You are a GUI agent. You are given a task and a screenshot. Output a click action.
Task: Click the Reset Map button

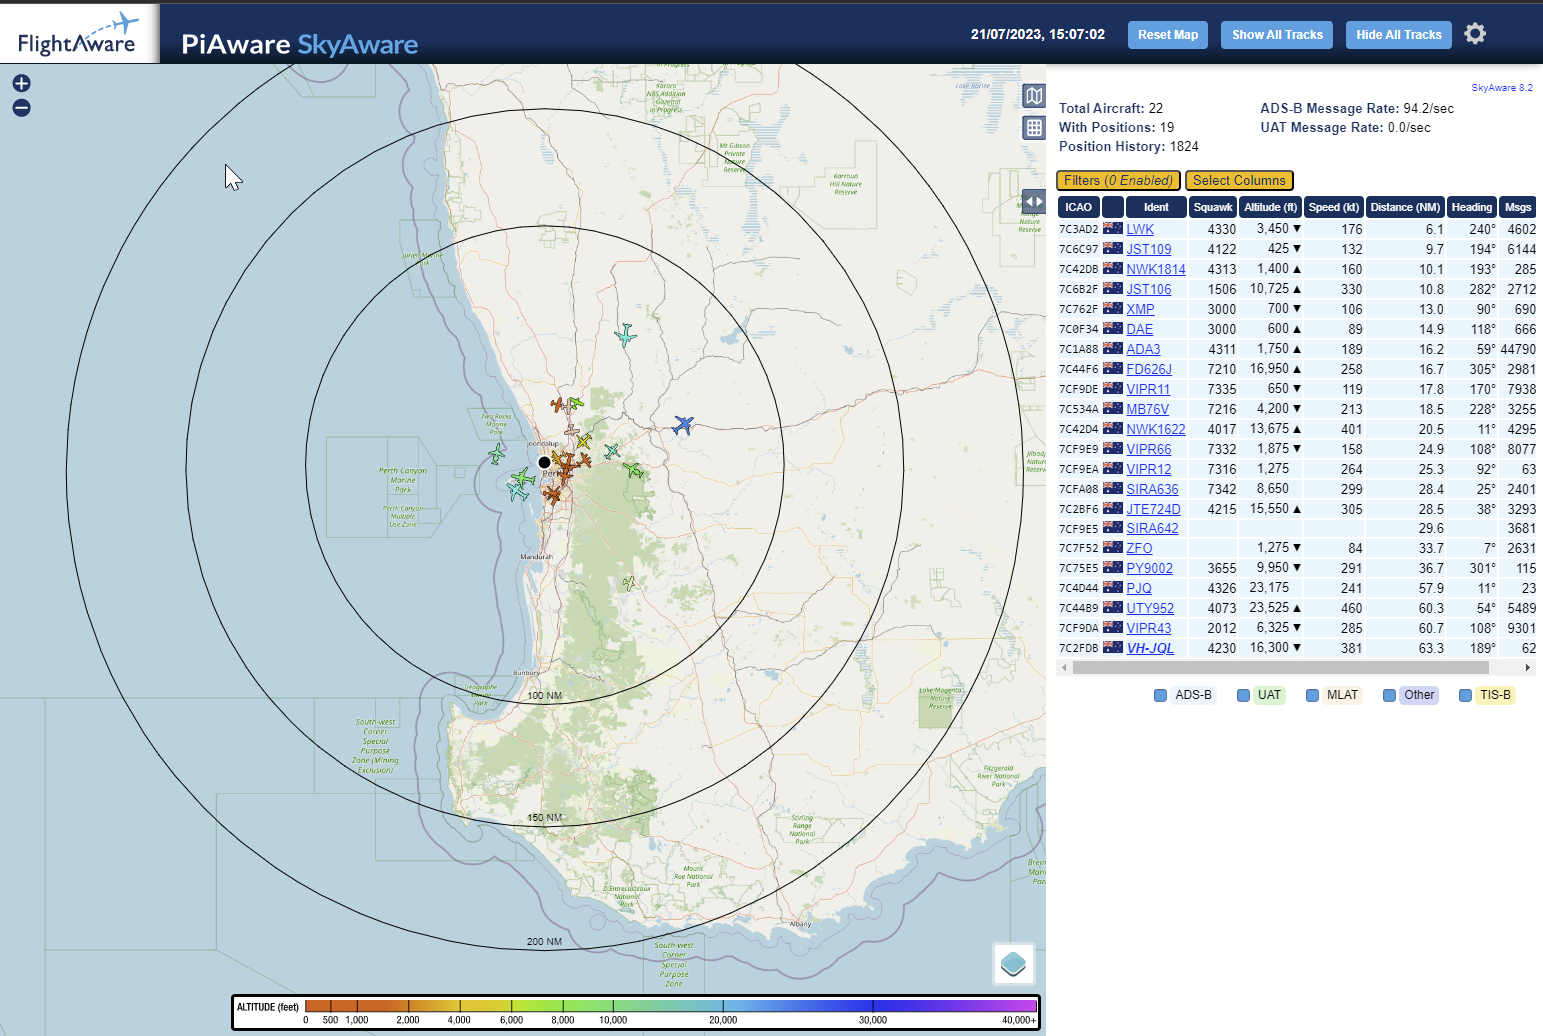(1167, 34)
